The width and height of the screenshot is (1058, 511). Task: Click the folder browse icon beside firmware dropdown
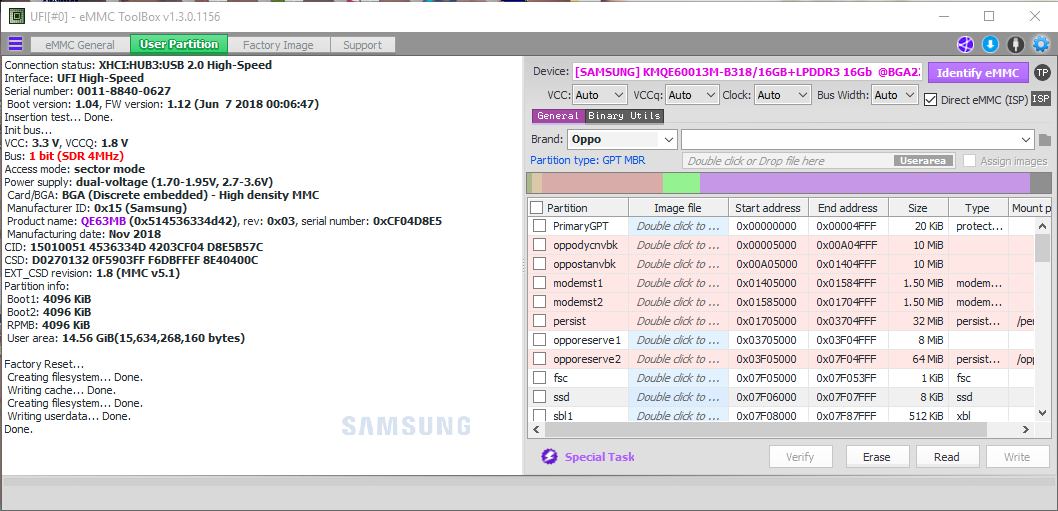1045,140
